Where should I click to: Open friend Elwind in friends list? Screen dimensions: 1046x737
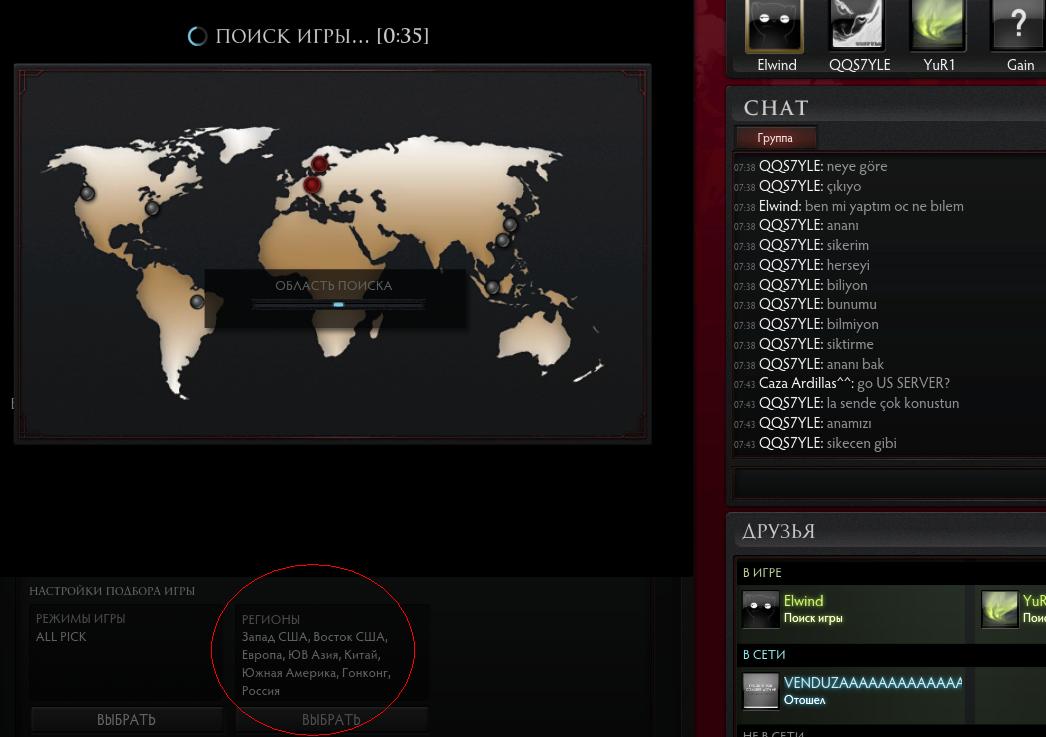(x=853, y=608)
